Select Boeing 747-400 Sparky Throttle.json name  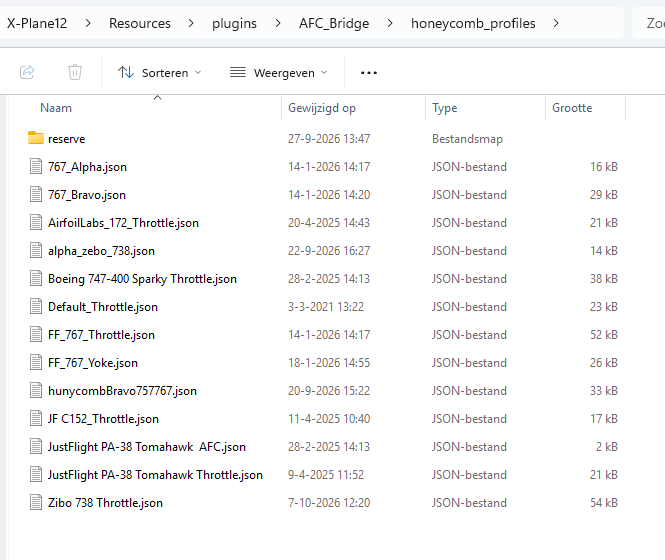tap(142, 279)
